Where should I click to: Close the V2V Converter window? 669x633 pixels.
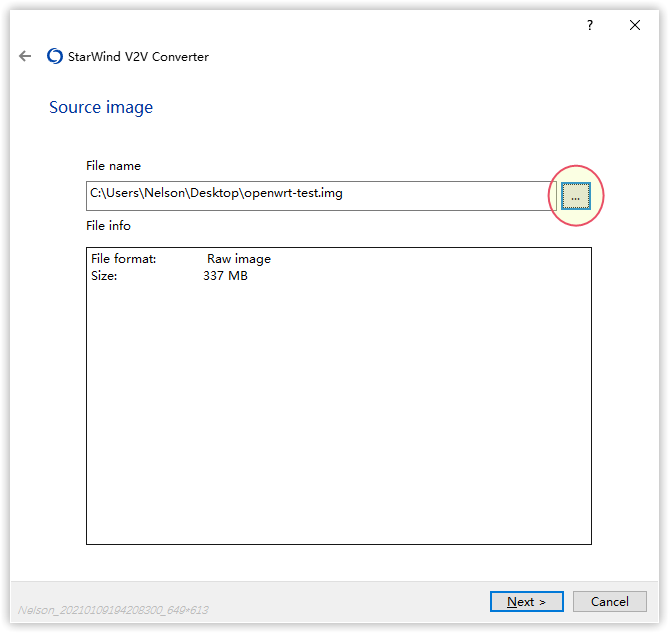(x=635, y=25)
